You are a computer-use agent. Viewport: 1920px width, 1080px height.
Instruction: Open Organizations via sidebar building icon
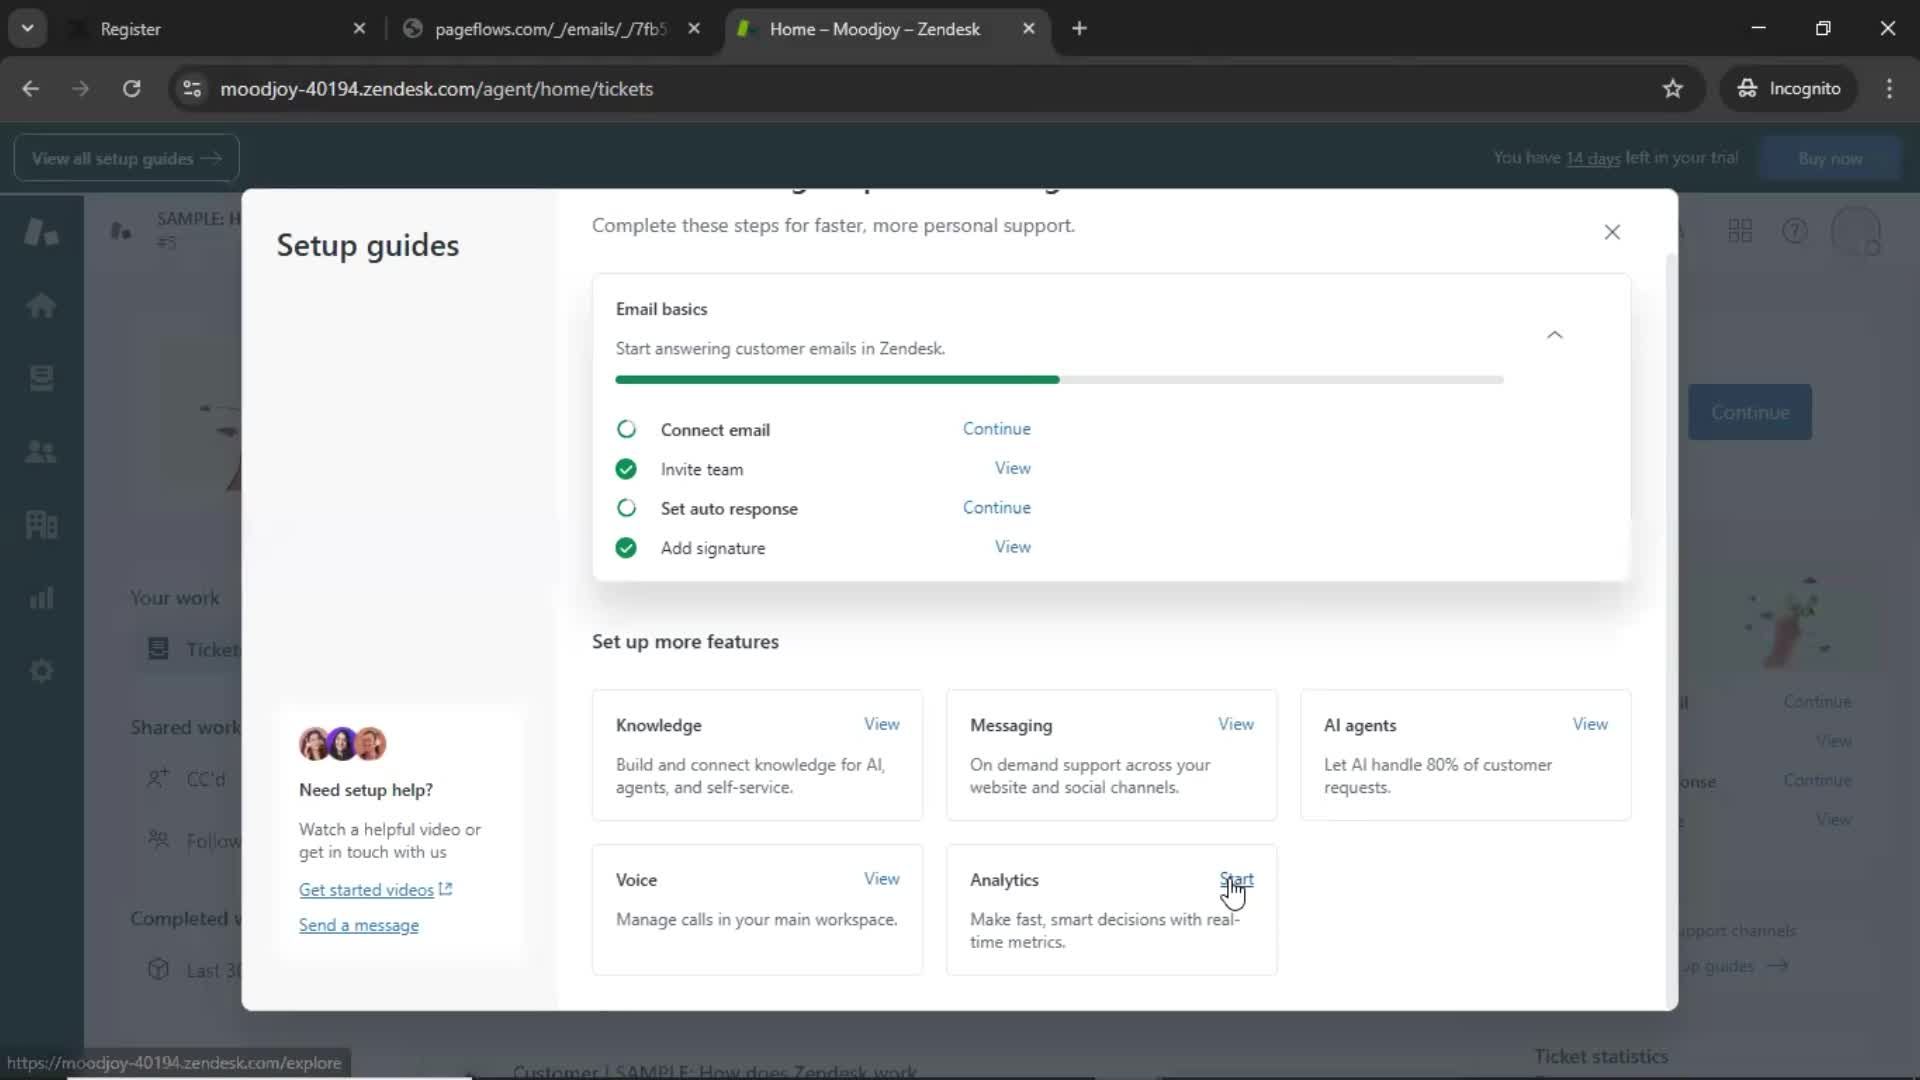(x=41, y=524)
